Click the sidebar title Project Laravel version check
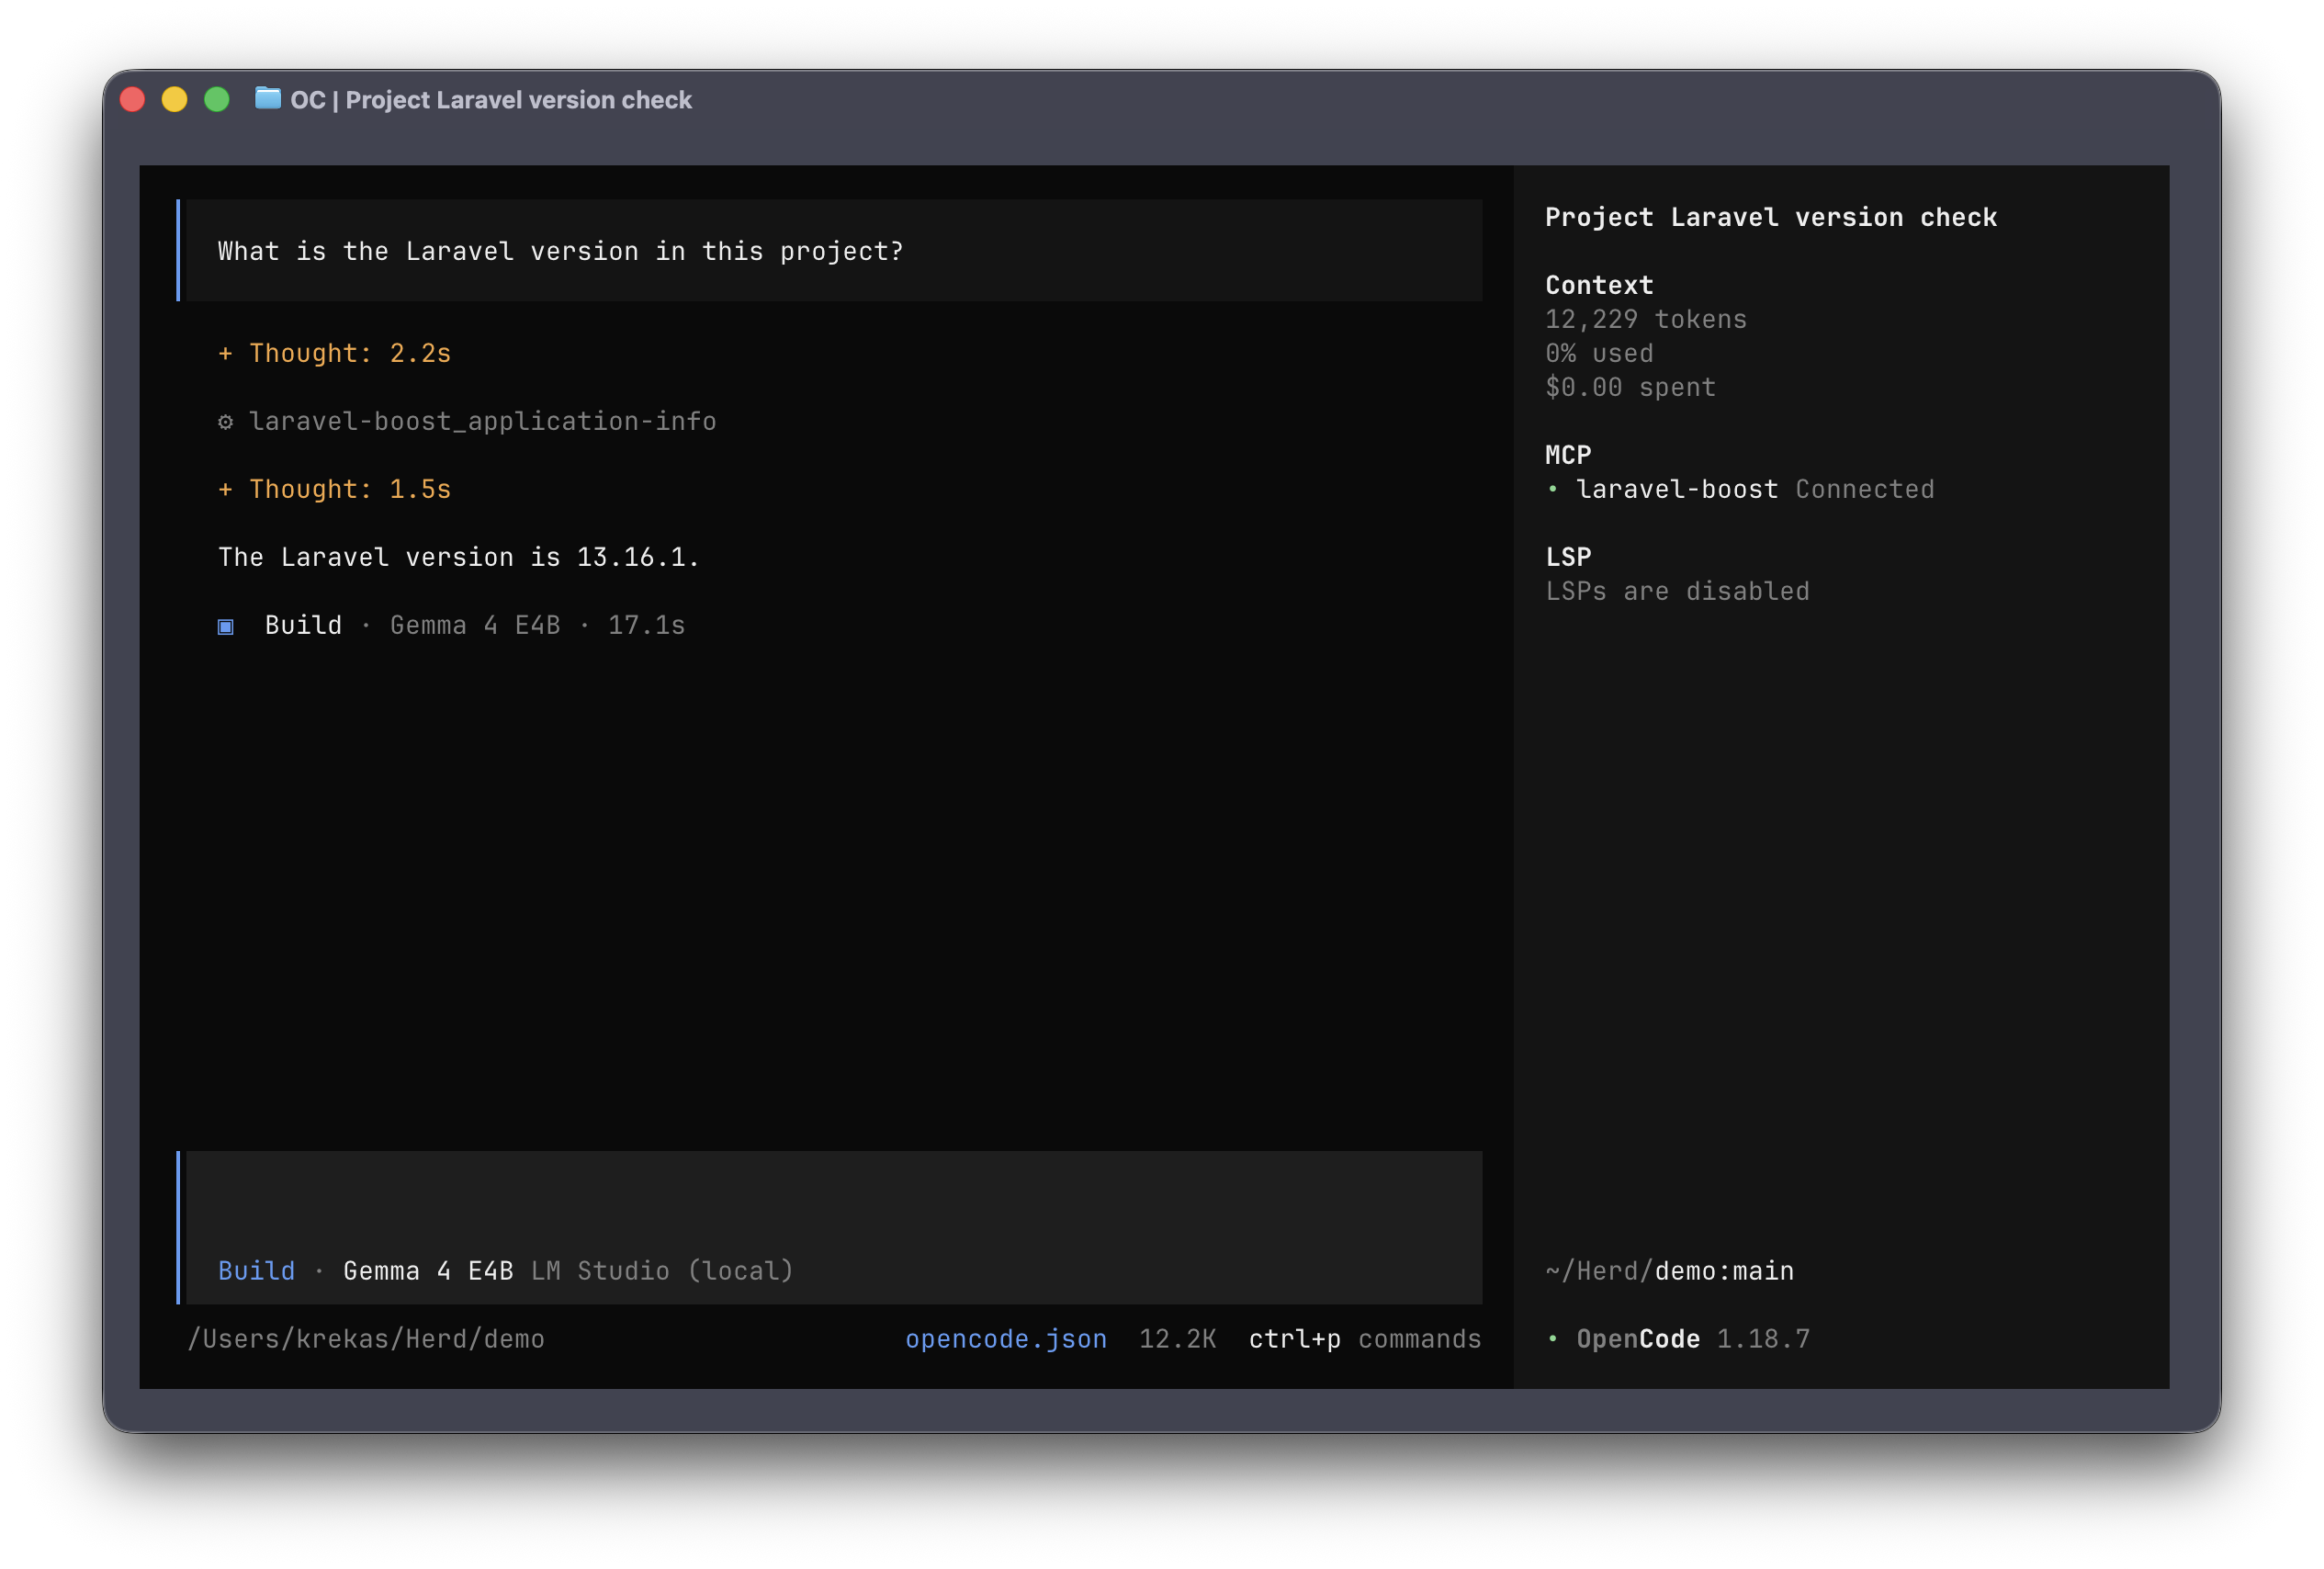The width and height of the screenshot is (2324, 1569). click(x=1770, y=217)
